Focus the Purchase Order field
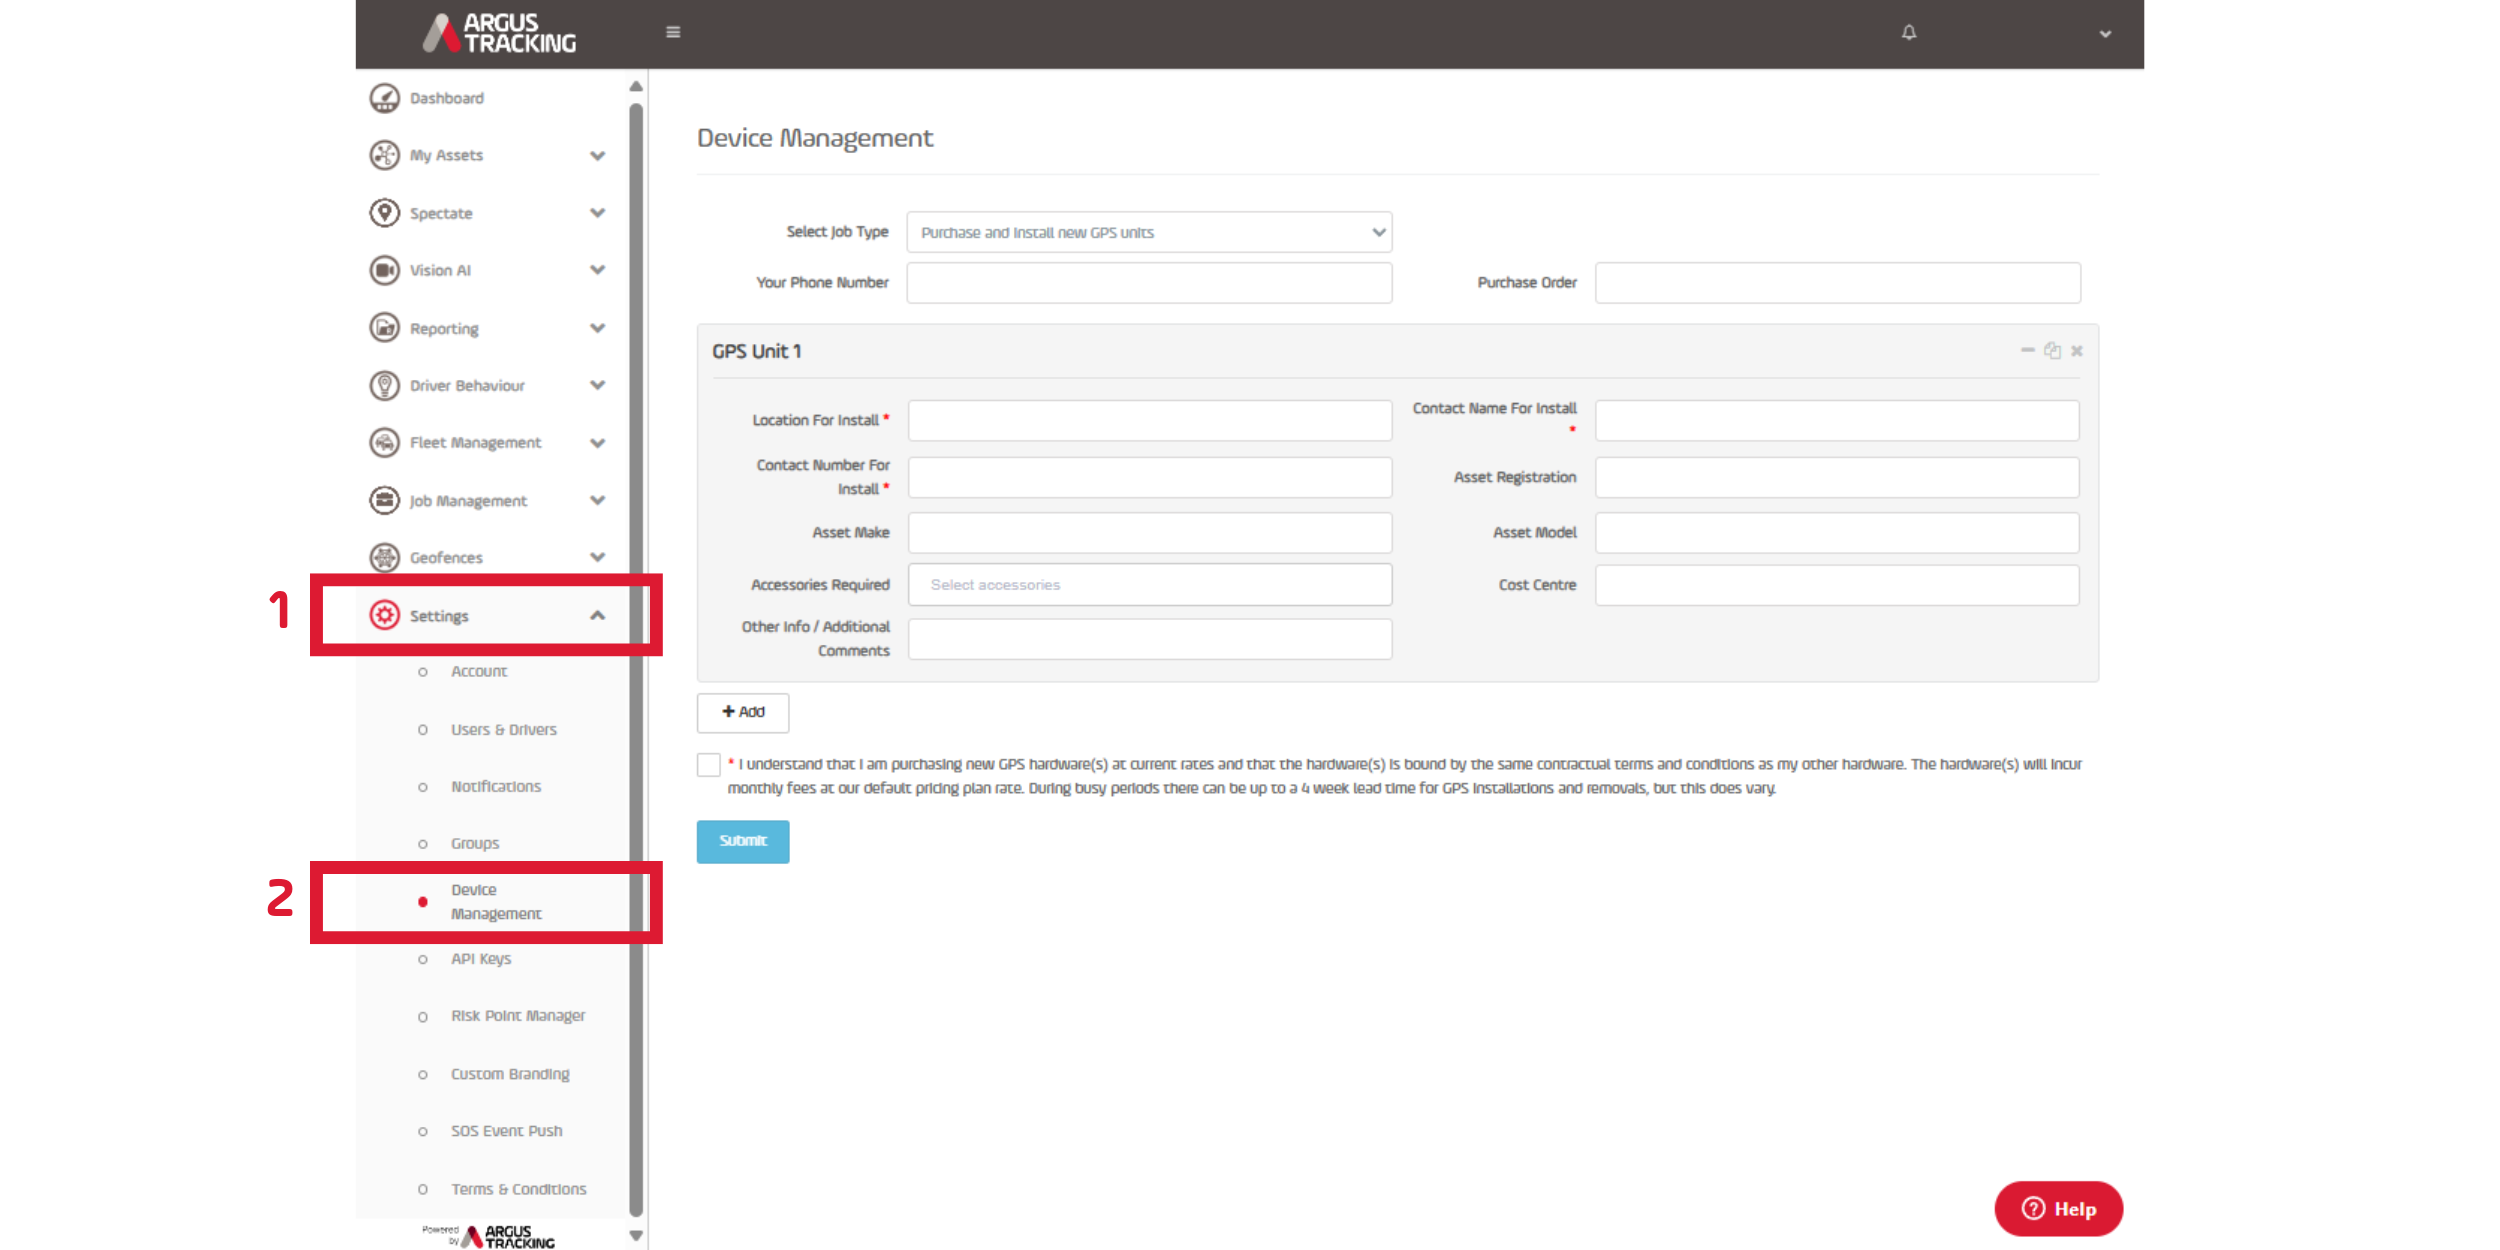Viewport: 2500px width, 1250px height. tap(1838, 283)
